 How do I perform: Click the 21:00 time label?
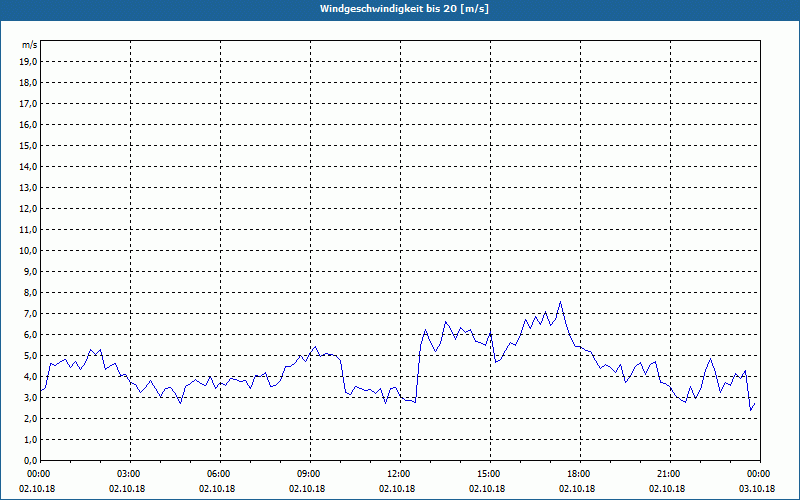(x=670, y=474)
